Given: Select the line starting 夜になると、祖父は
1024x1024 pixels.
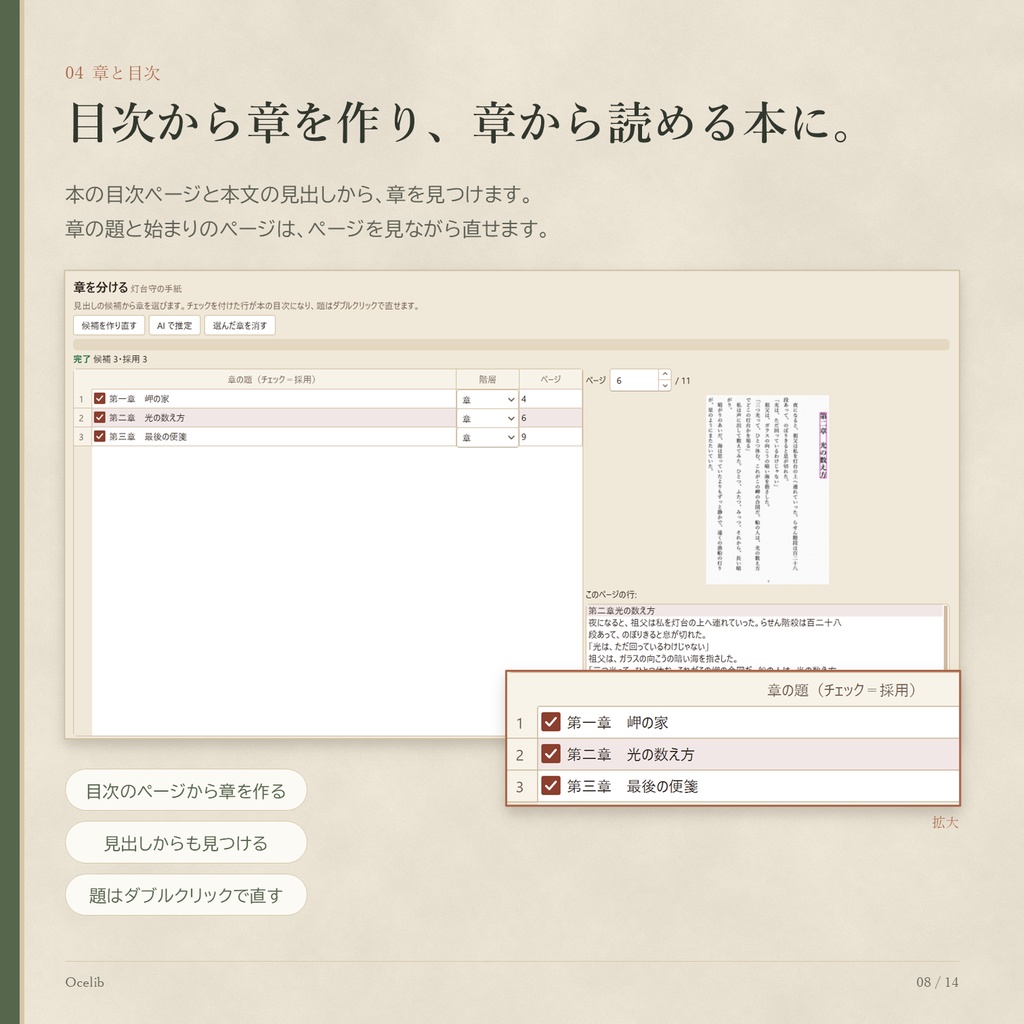Looking at the screenshot, I should pyautogui.click(x=764, y=622).
